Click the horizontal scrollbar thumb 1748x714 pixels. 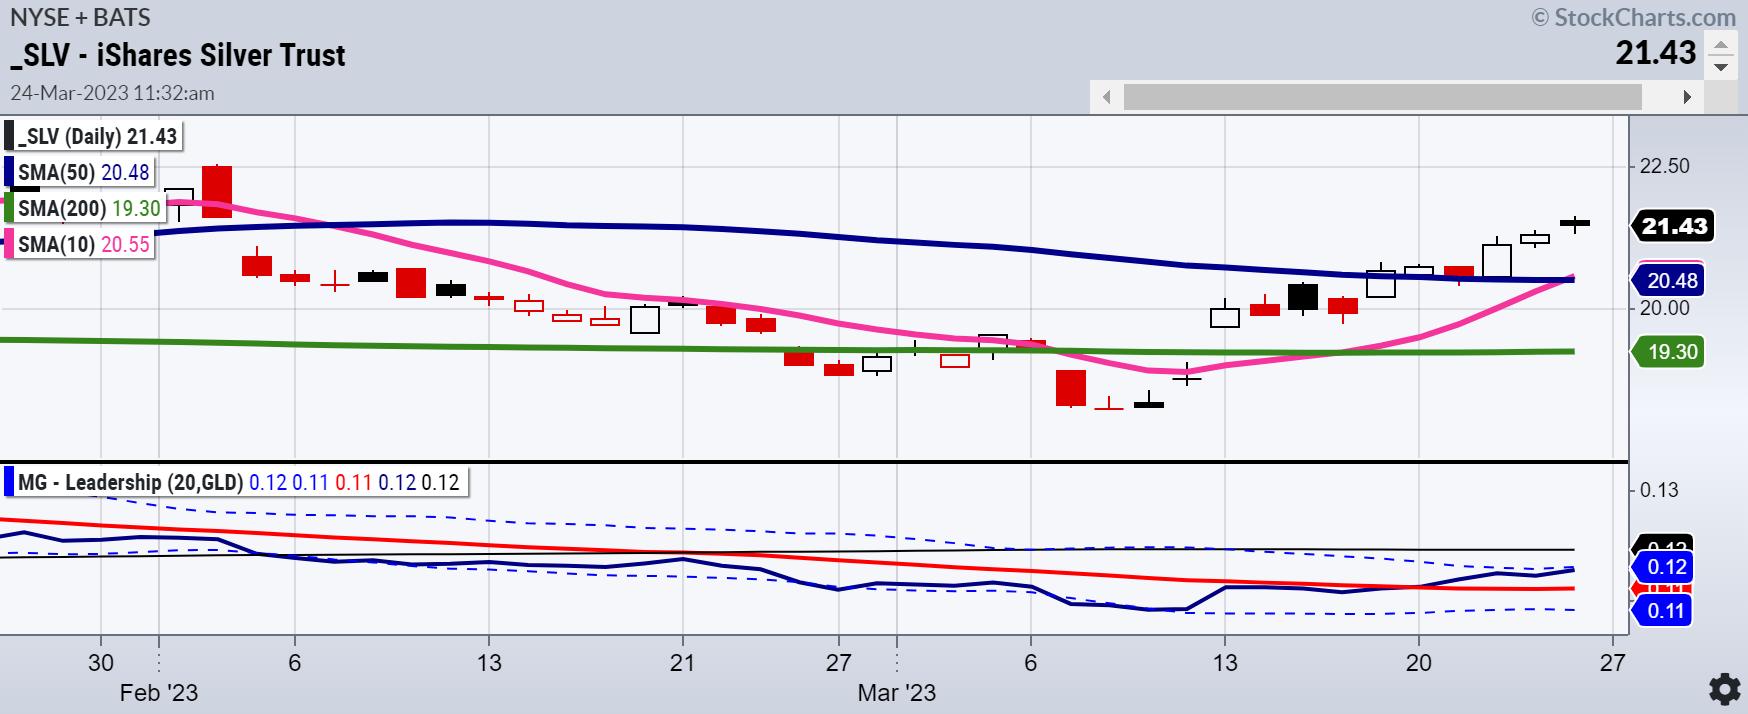(x=1382, y=97)
